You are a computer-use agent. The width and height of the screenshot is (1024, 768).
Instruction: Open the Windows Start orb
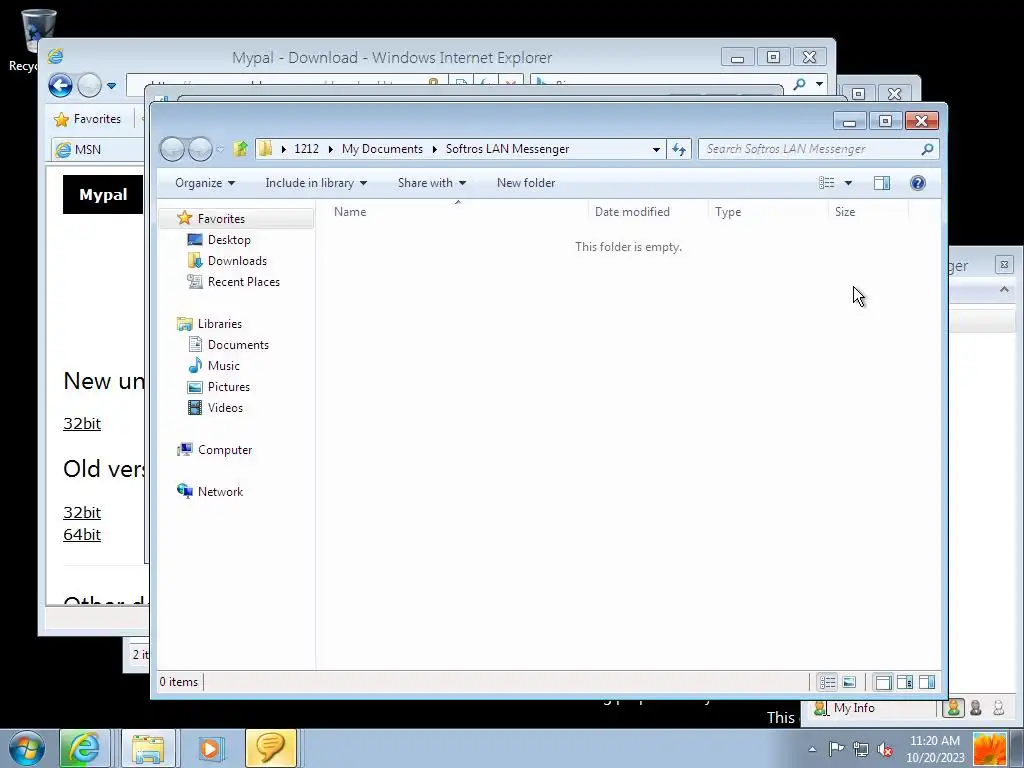pos(27,748)
